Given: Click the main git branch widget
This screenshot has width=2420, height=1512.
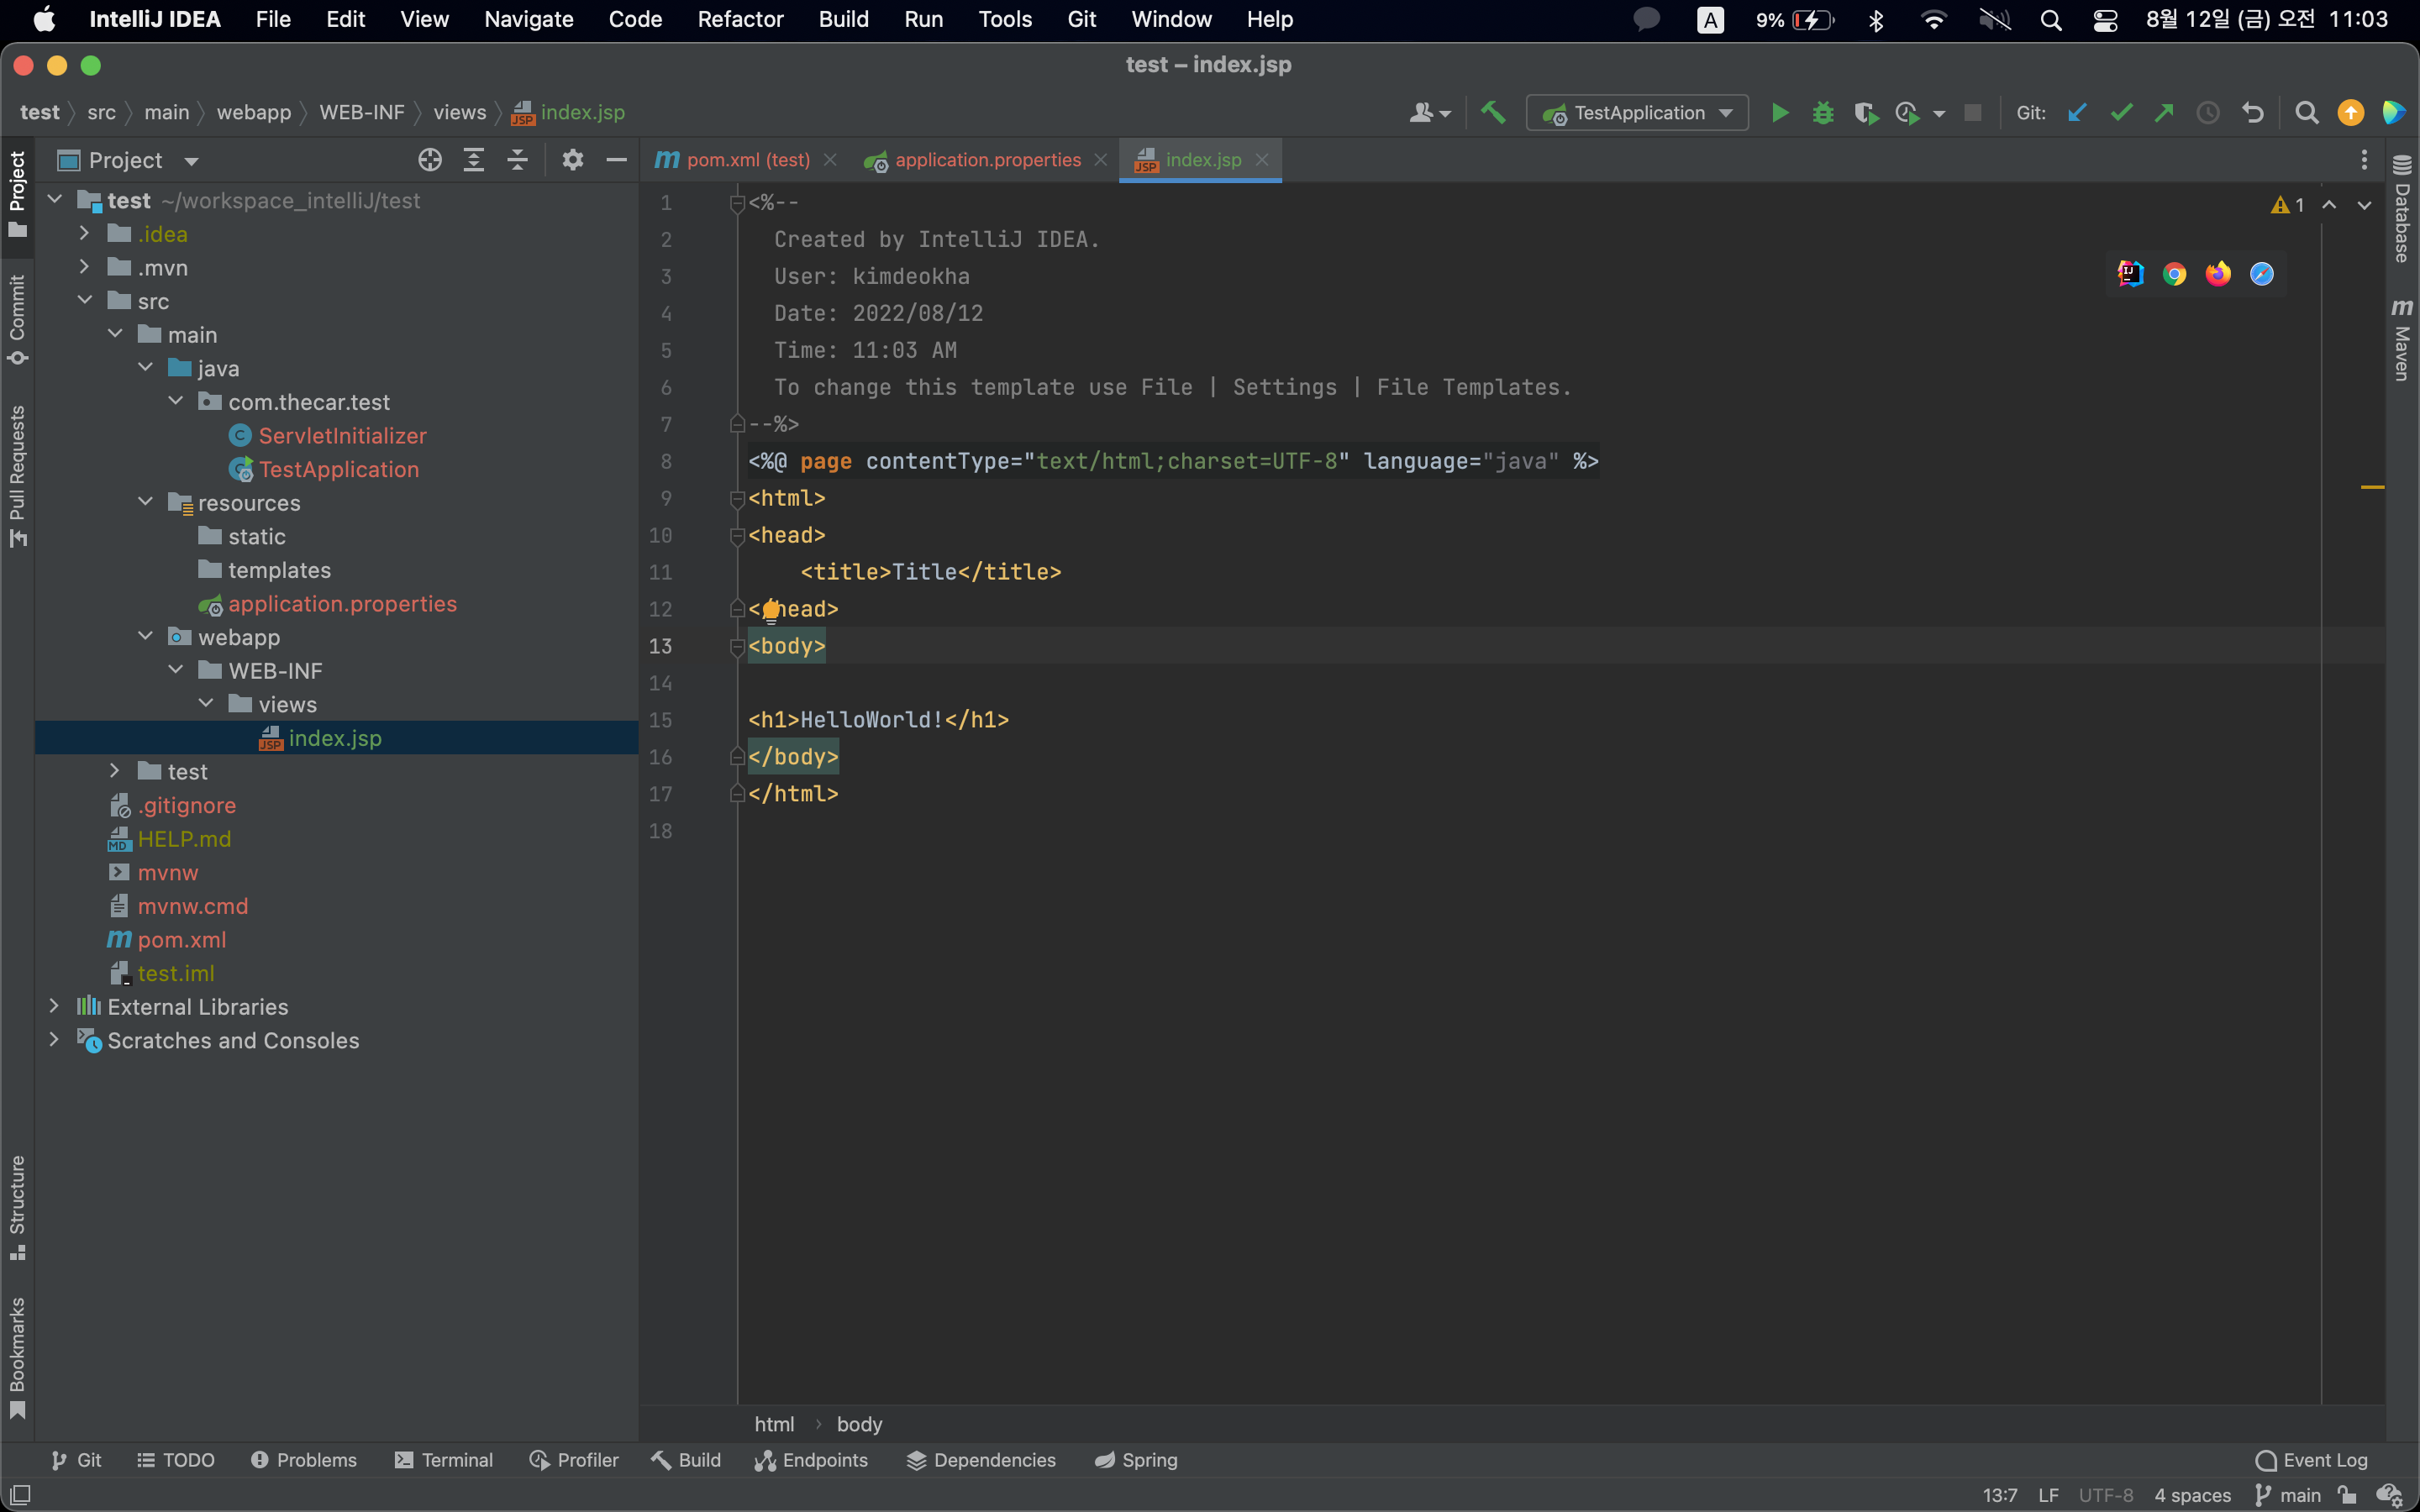Looking at the screenshot, I should point(2288,1495).
